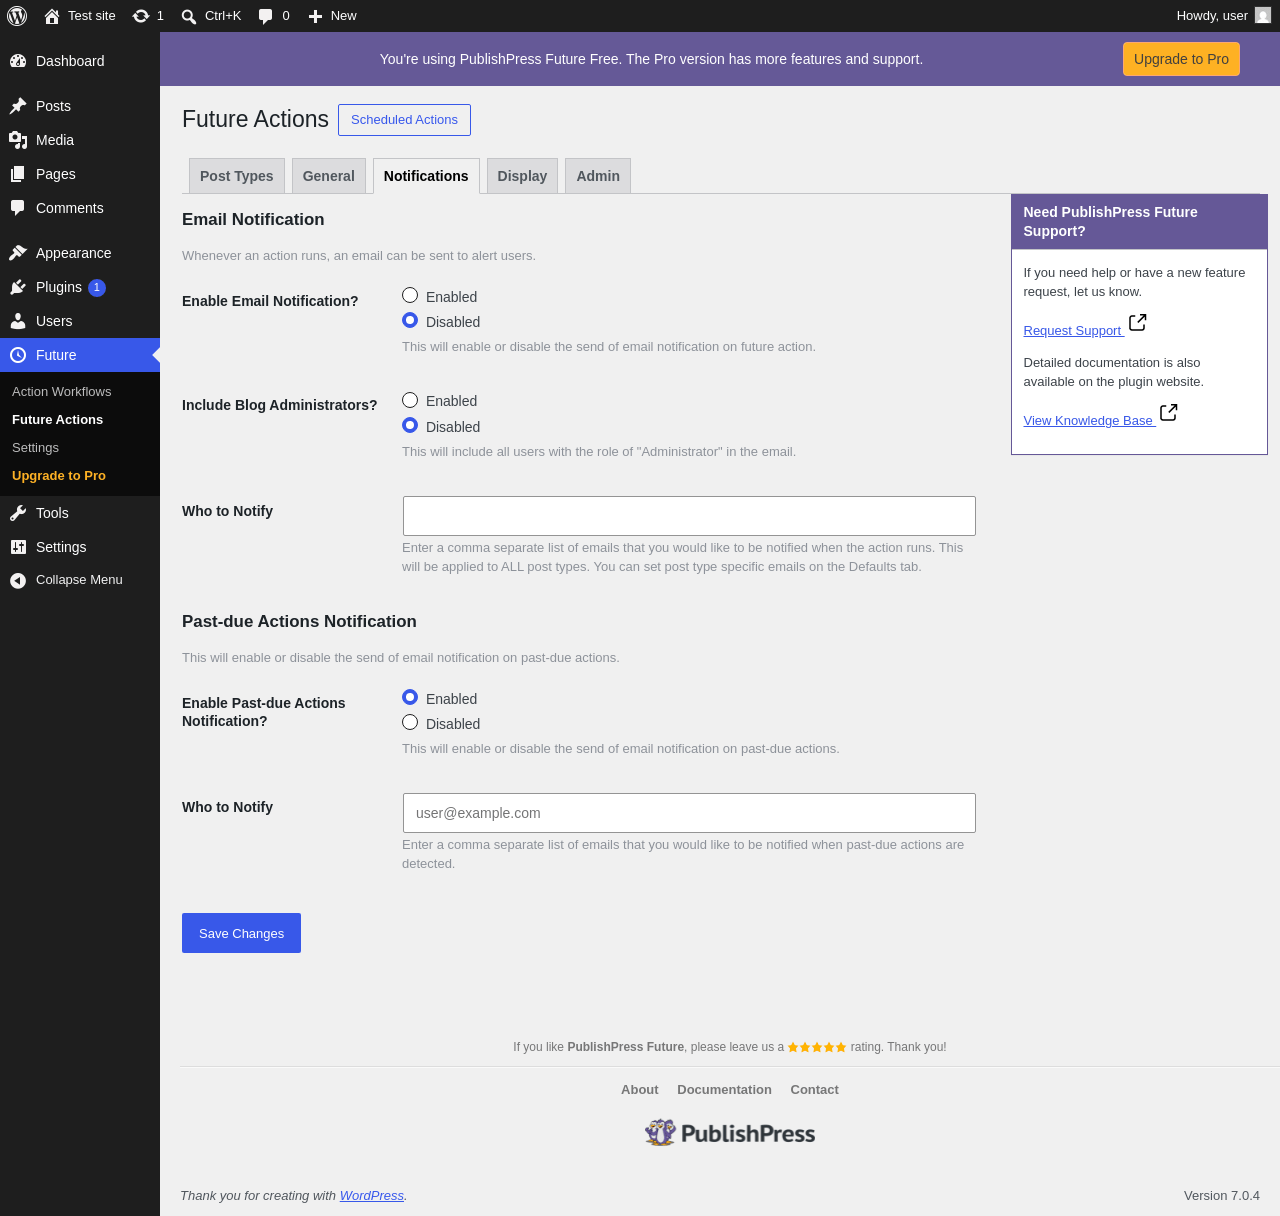Focus the Past-due Who to Notify email field
The image size is (1280, 1216).
[689, 813]
